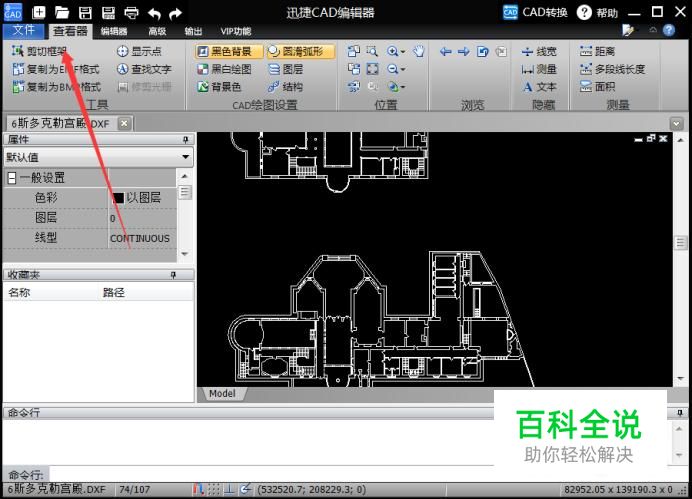Click open folder icon in title bar
The width and height of the screenshot is (692, 499).
coord(62,12)
